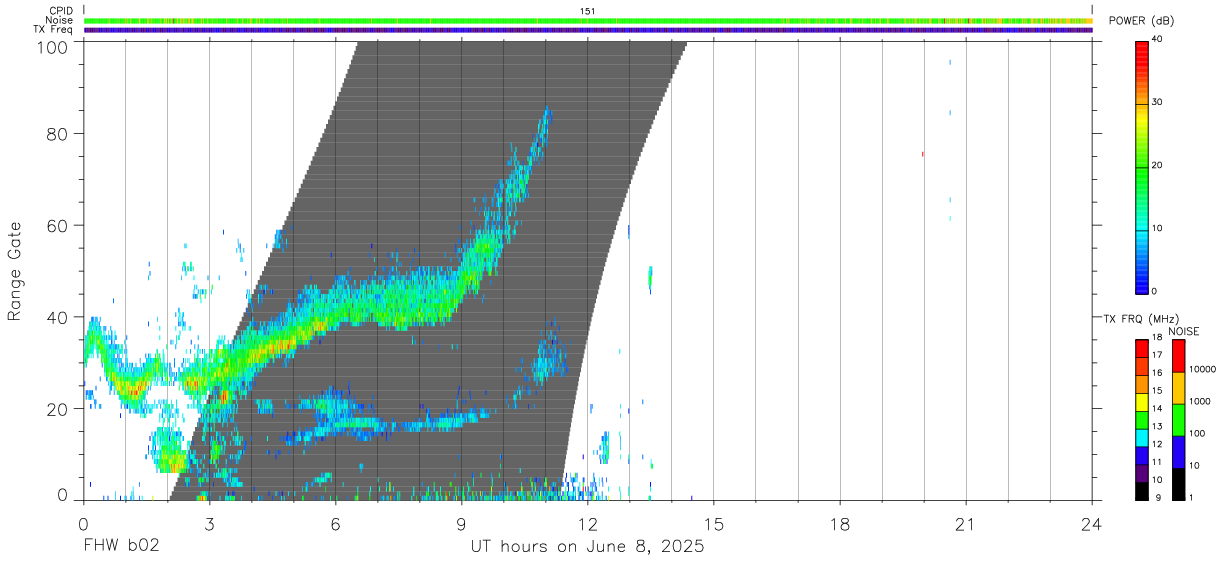Click the x-axis tick label "24"
Viewport: 1228px width, 567px height.
pos(1091,523)
